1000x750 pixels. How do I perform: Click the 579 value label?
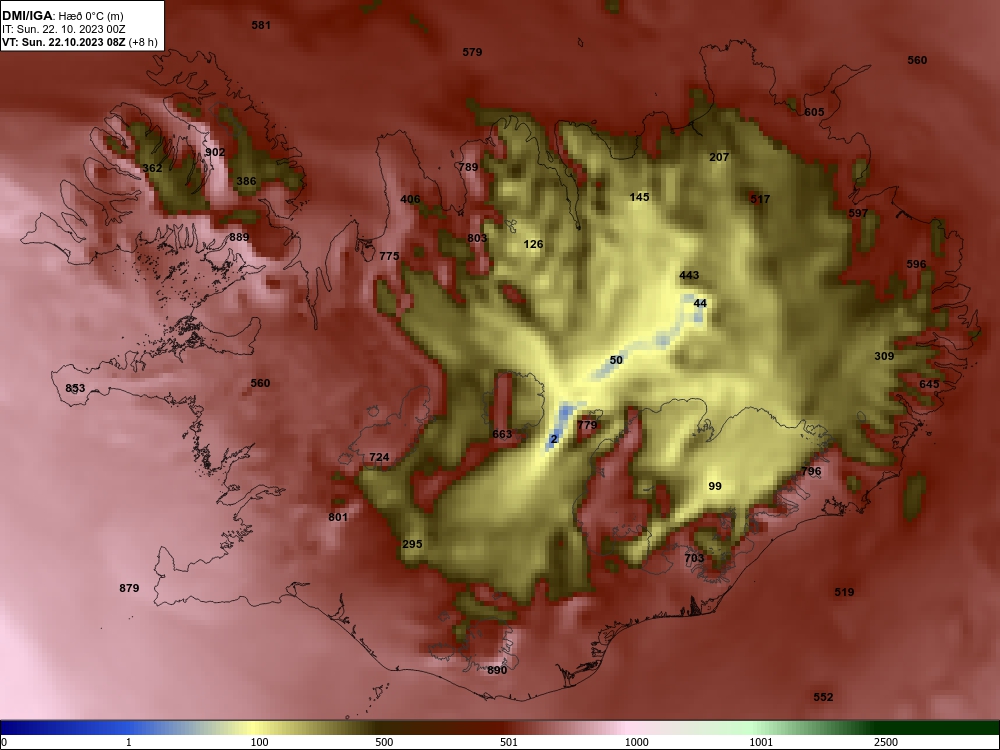(x=473, y=52)
